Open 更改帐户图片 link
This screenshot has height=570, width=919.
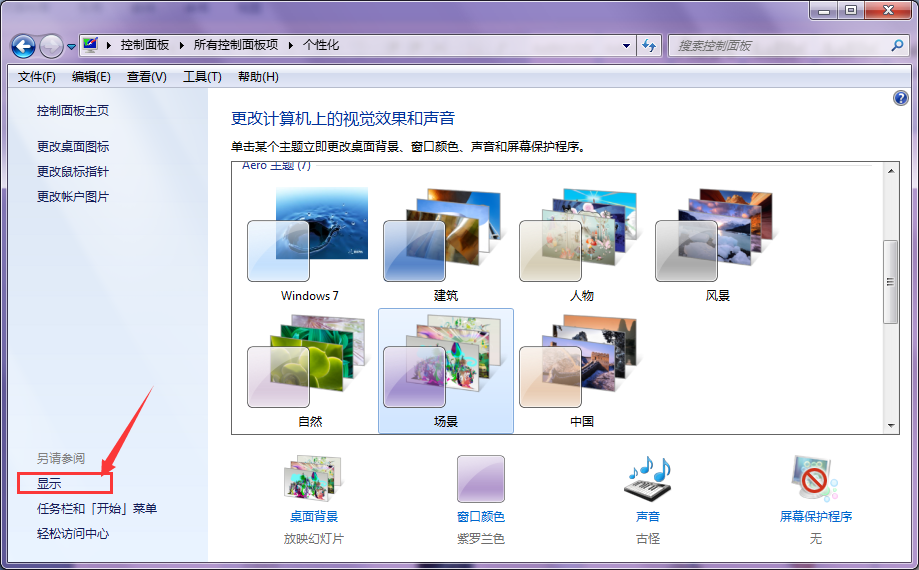[73, 197]
